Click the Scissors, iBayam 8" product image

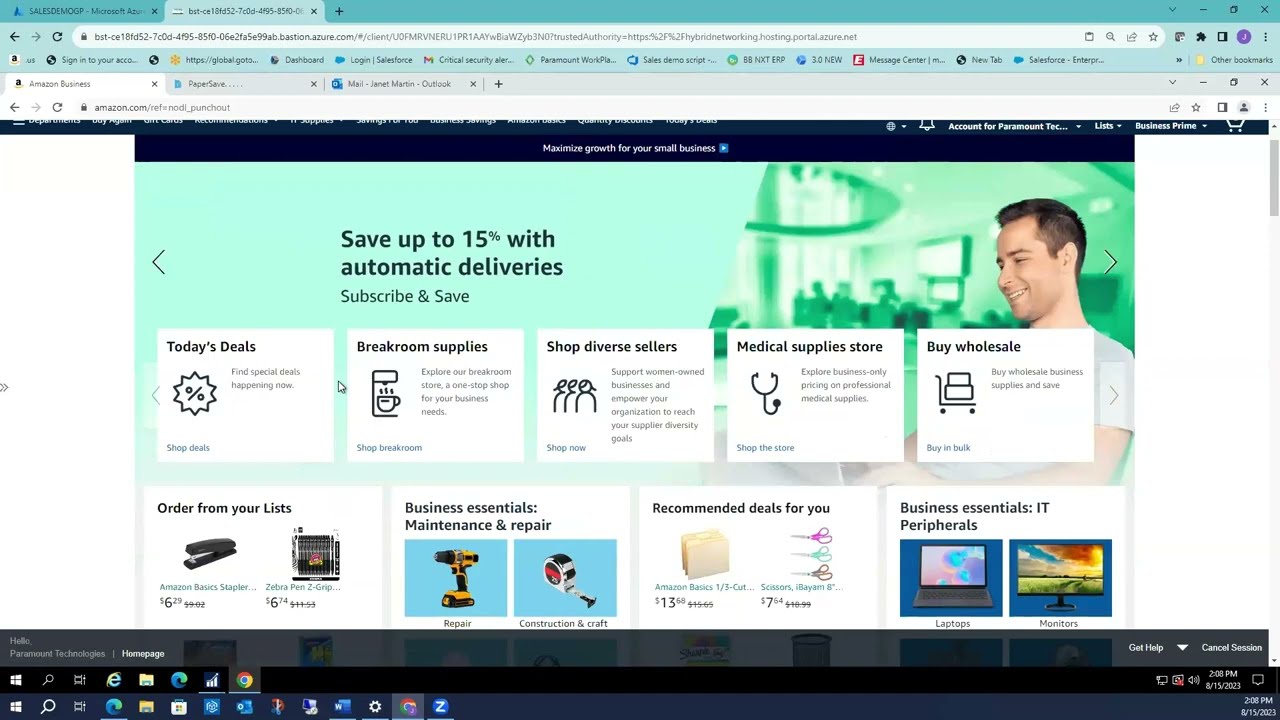tap(811, 554)
